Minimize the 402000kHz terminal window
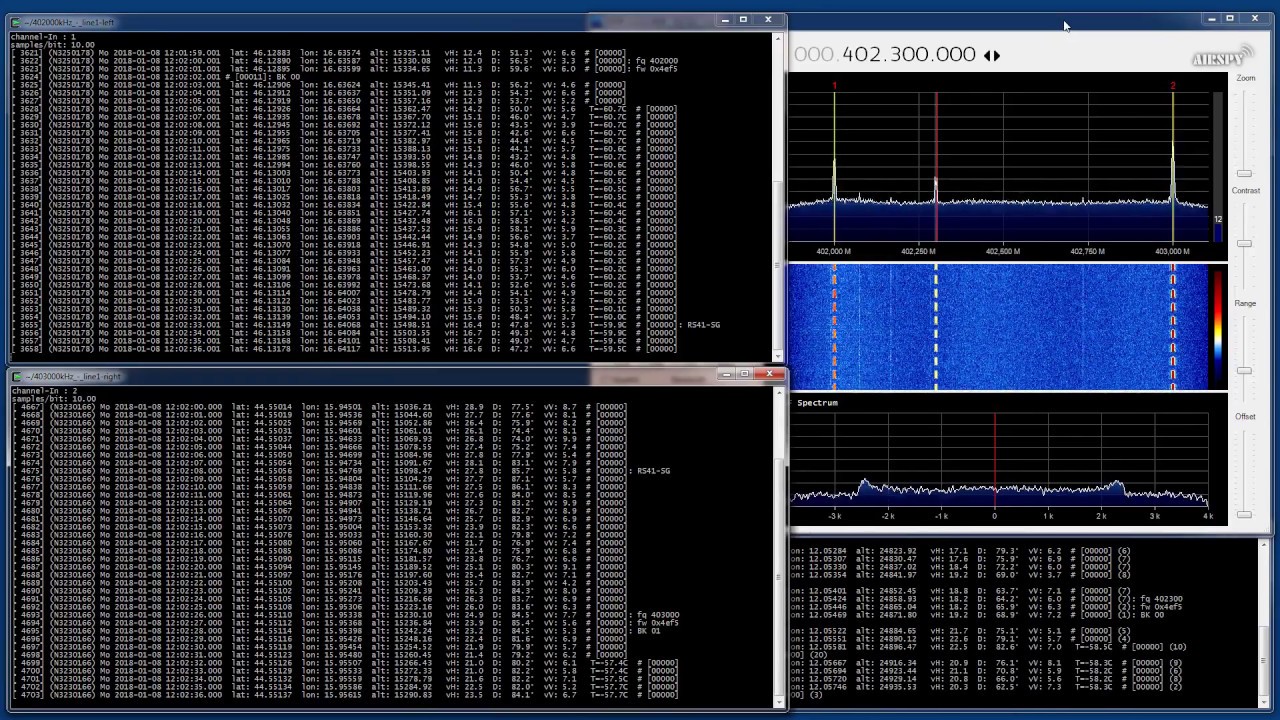Viewport: 1280px width, 720px height. coord(726,20)
